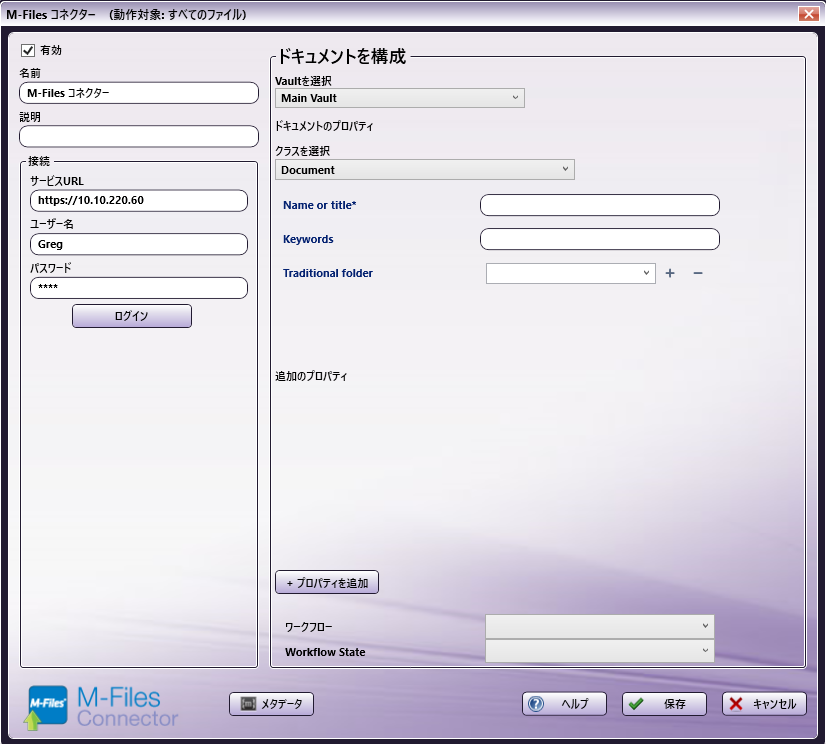Click the Name or title input field
The width and height of the screenshot is (826, 744).
coord(599,205)
